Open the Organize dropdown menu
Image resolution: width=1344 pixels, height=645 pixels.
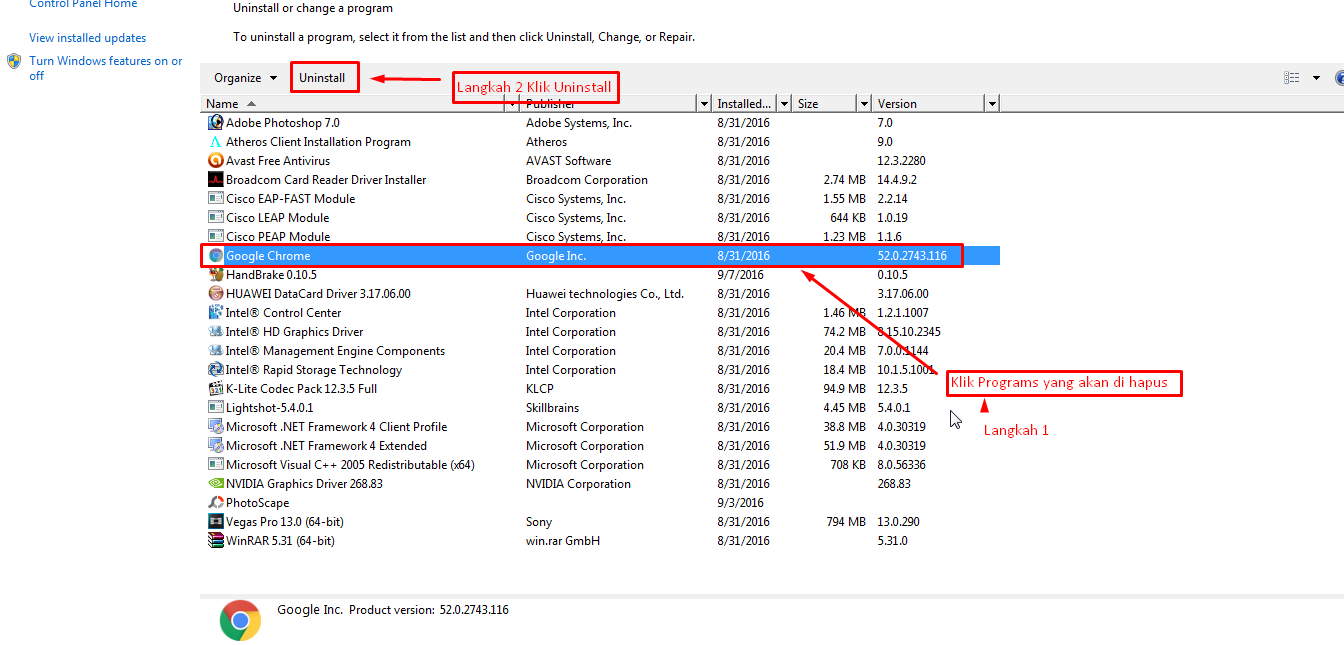tap(245, 78)
